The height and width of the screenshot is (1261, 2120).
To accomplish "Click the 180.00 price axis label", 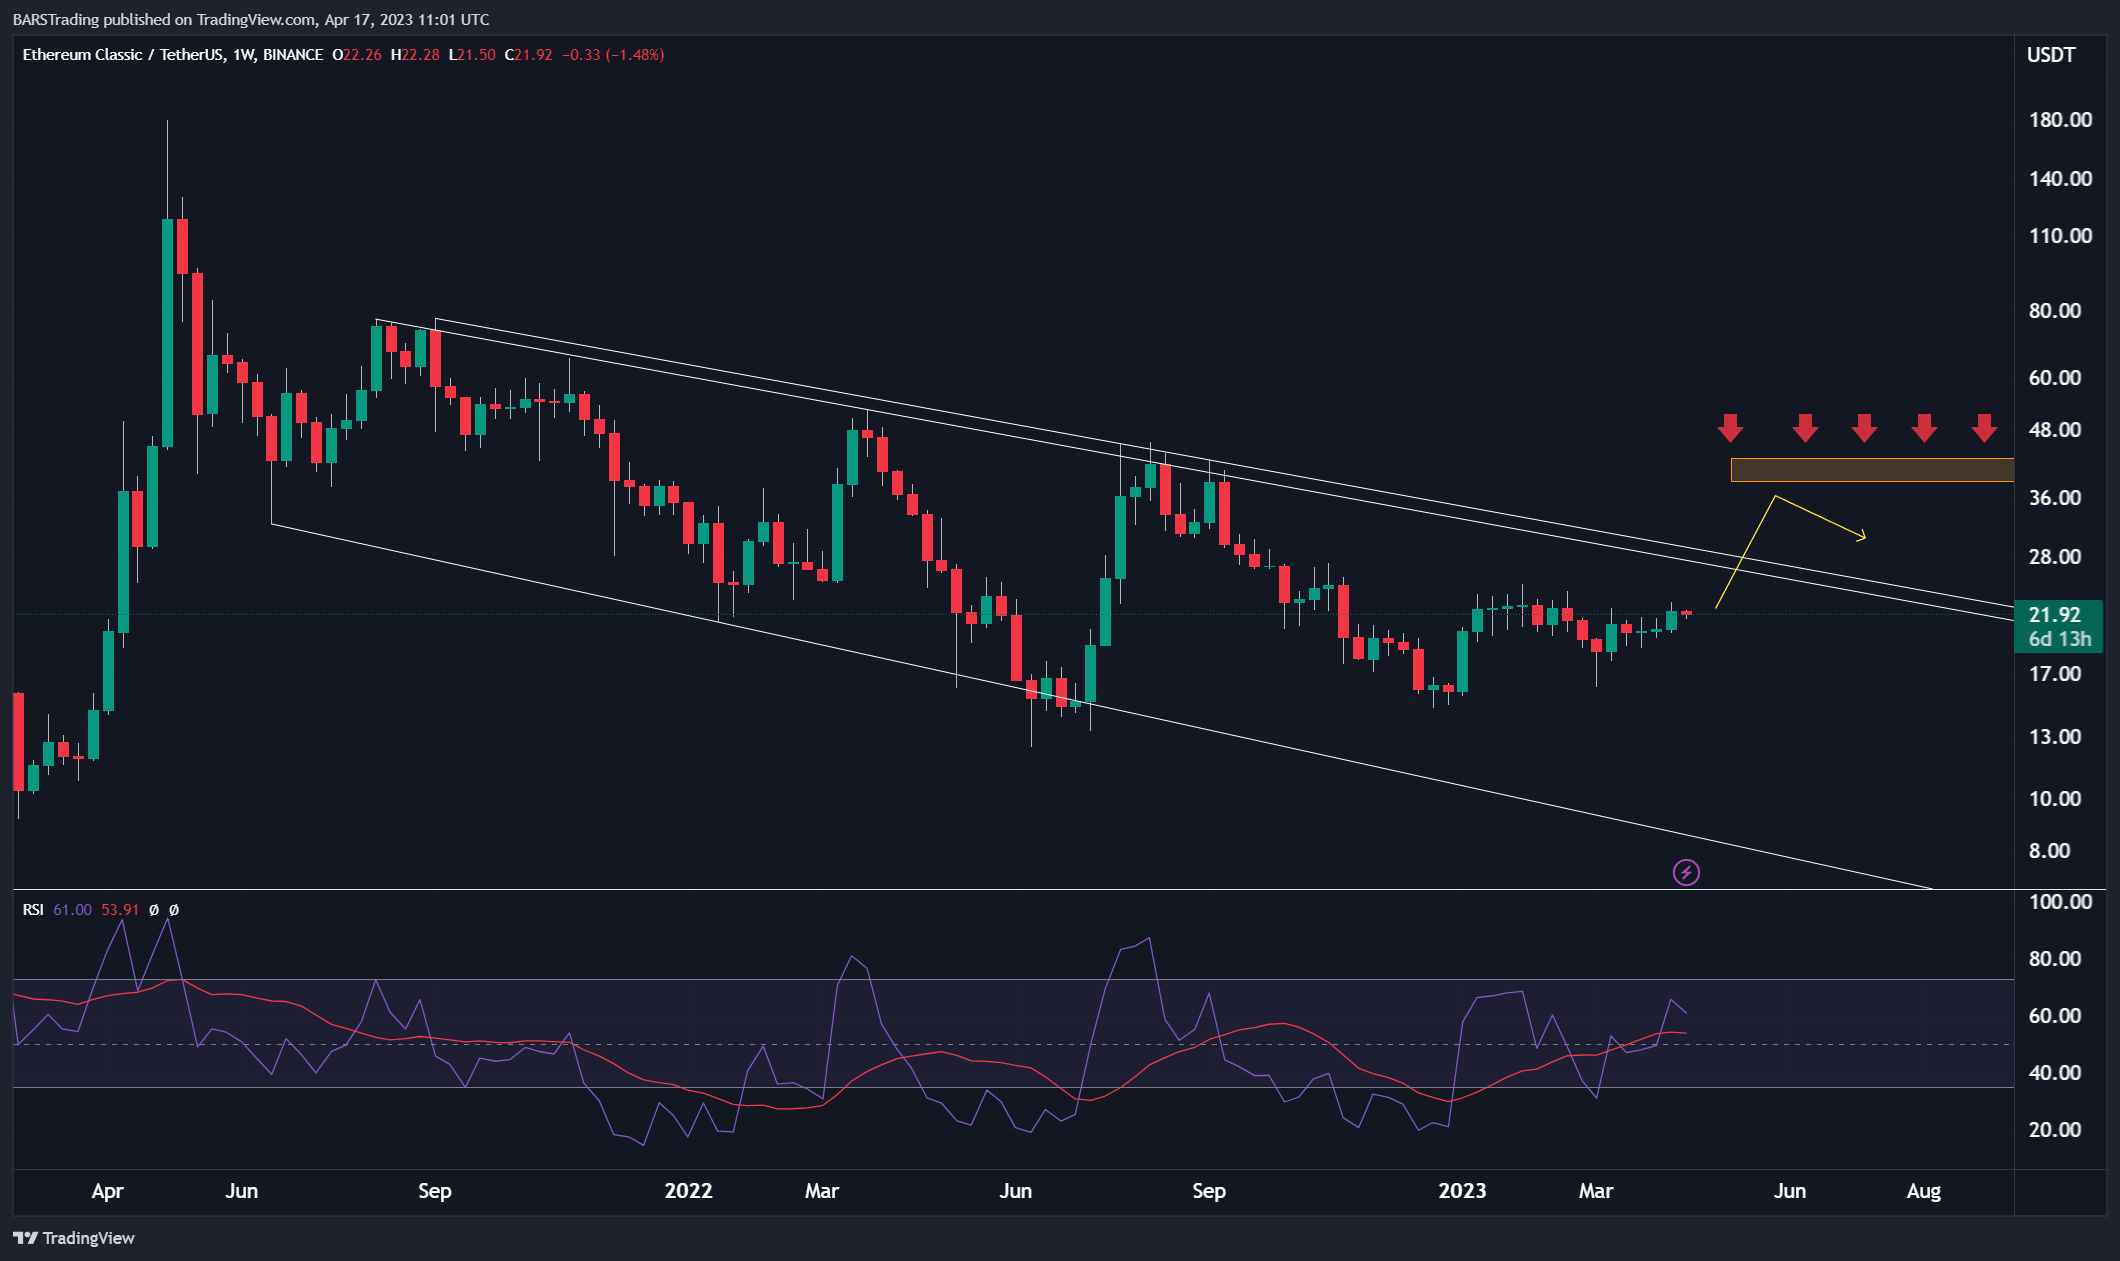I will coord(2060,120).
